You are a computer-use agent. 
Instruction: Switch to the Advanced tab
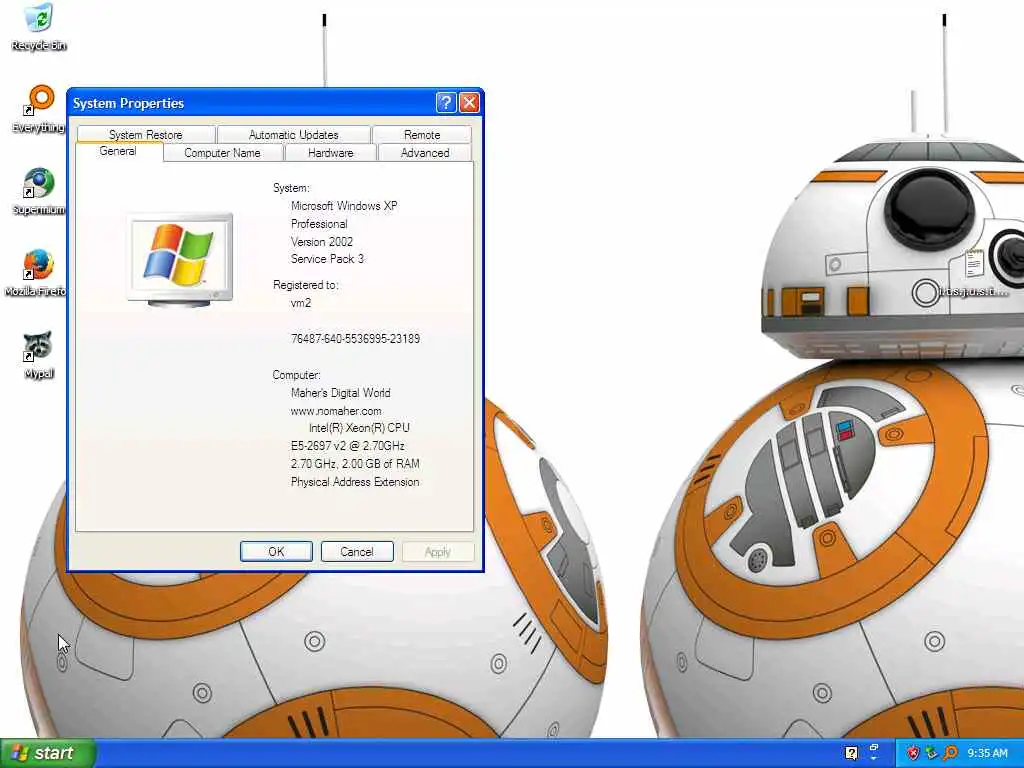pyautogui.click(x=424, y=153)
